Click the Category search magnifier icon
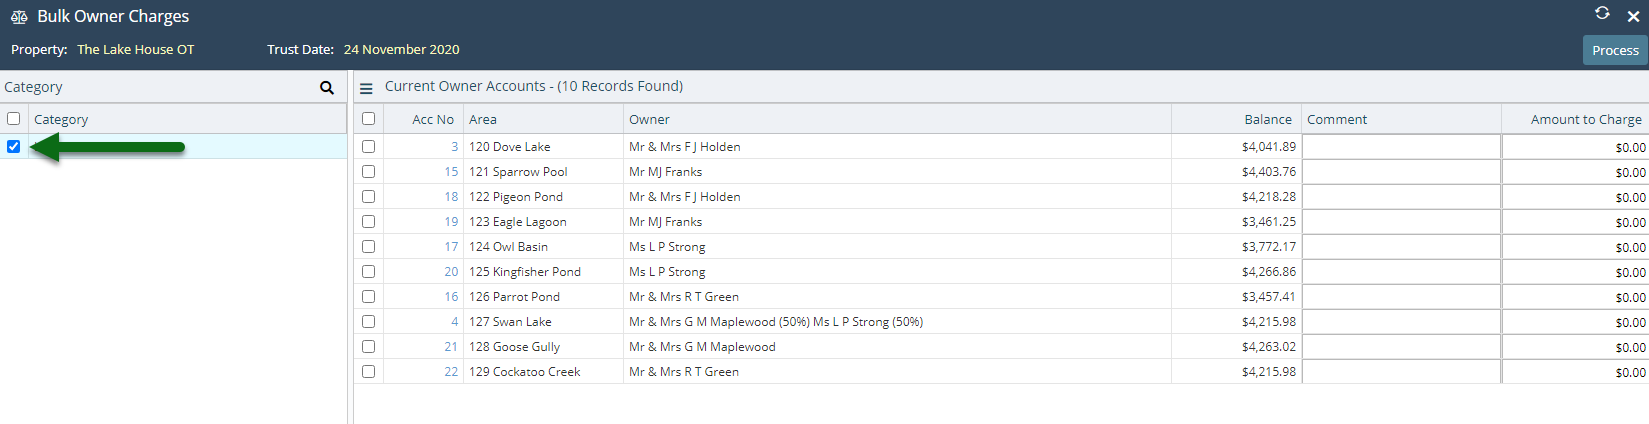Viewport: 1649px width, 424px height. click(326, 88)
